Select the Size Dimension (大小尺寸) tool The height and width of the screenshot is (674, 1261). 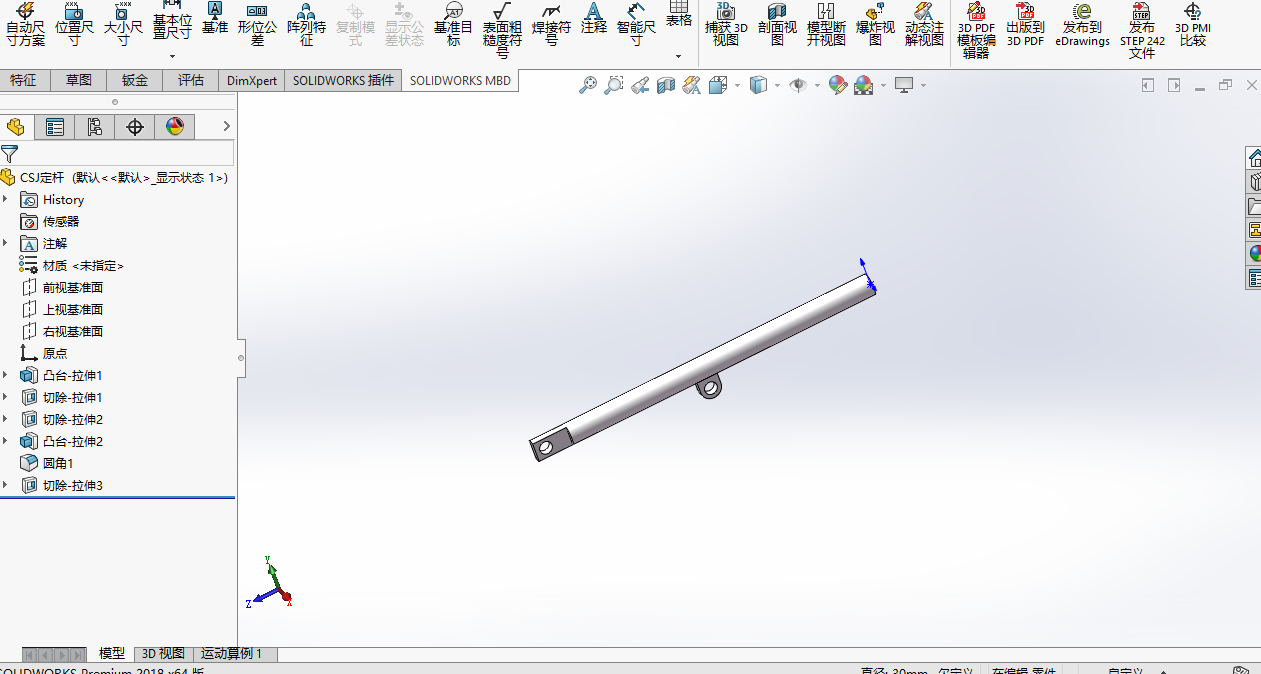pos(123,25)
